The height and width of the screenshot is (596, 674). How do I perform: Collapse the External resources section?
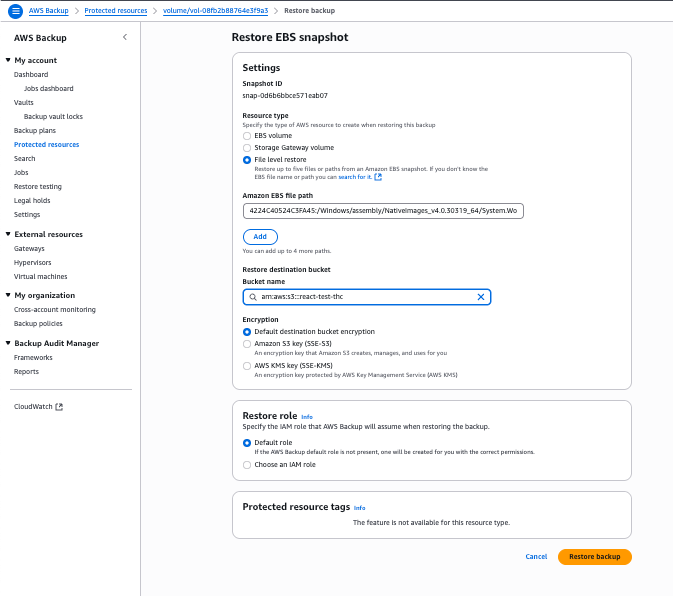[x=8, y=234]
